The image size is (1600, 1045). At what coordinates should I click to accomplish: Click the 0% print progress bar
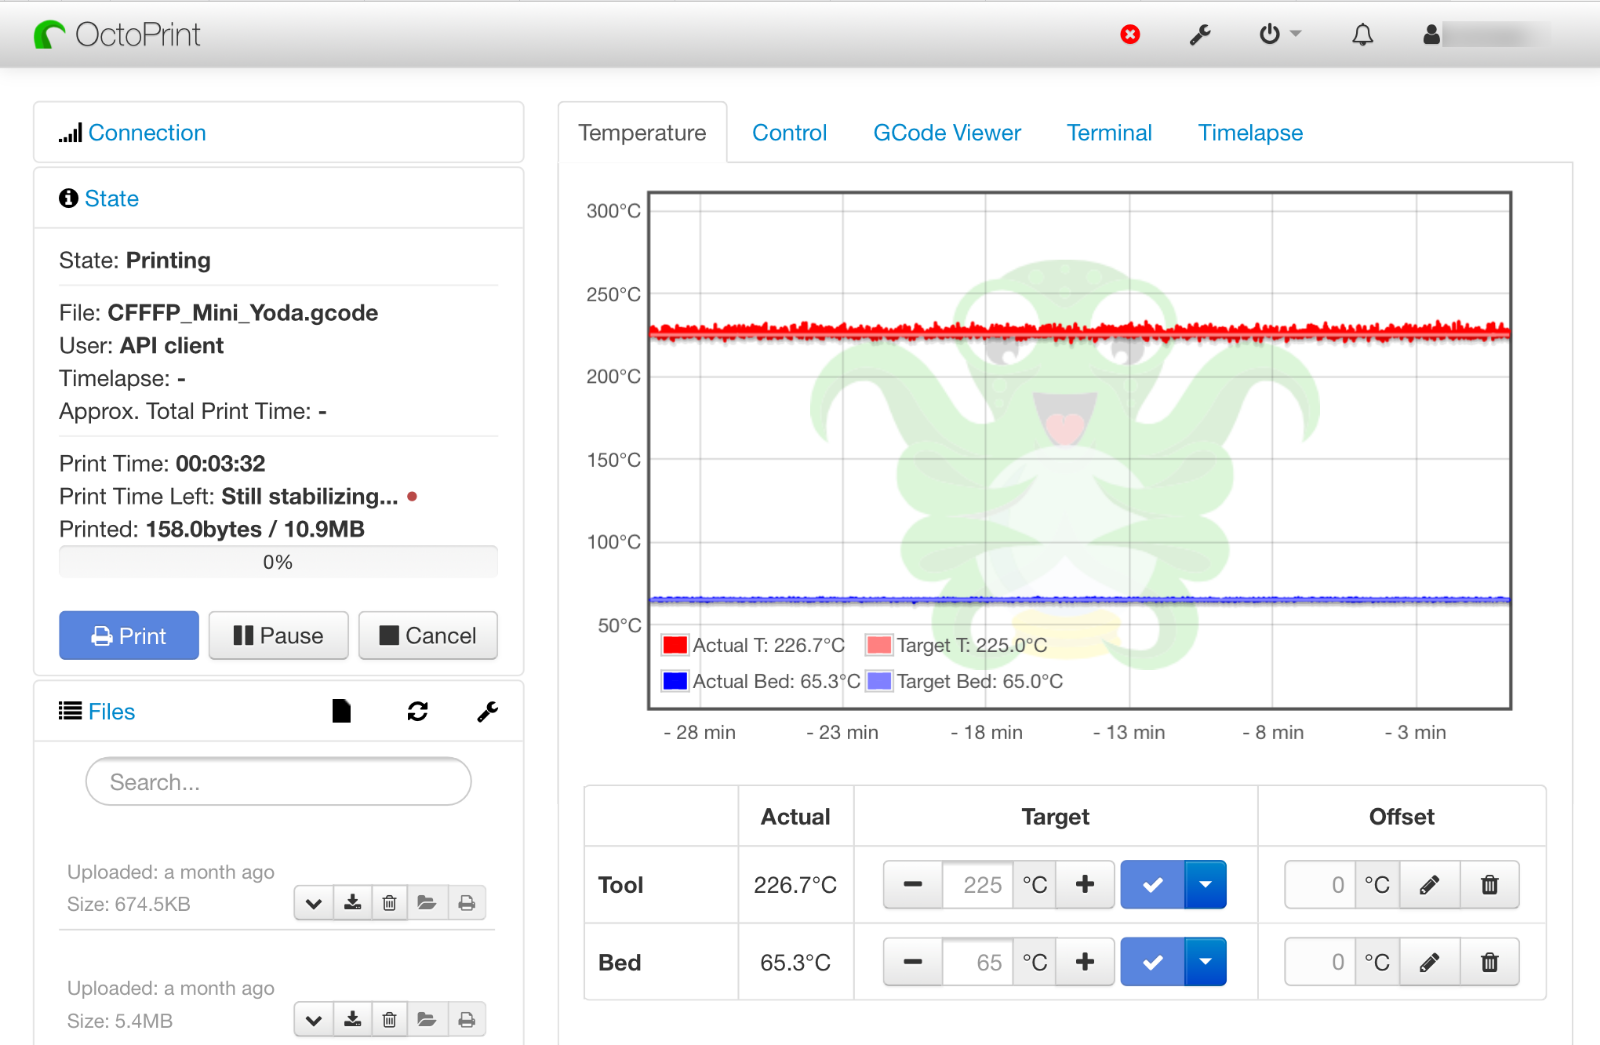pos(278,562)
